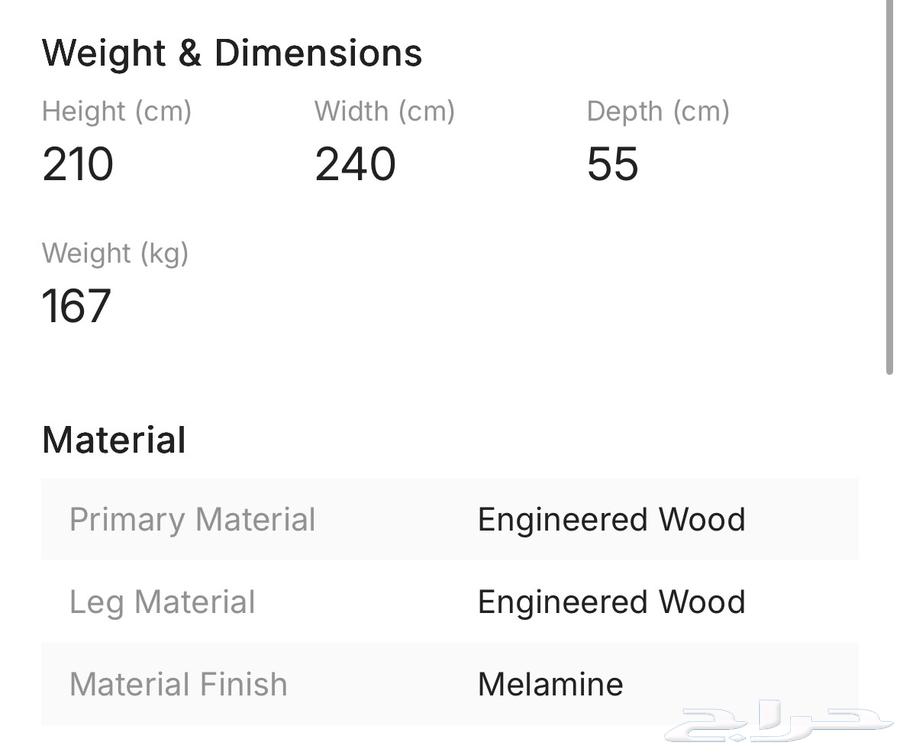This screenshot has height=755, width=900.
Task: Select the Width (cm) label
Action: pos(384,111)
